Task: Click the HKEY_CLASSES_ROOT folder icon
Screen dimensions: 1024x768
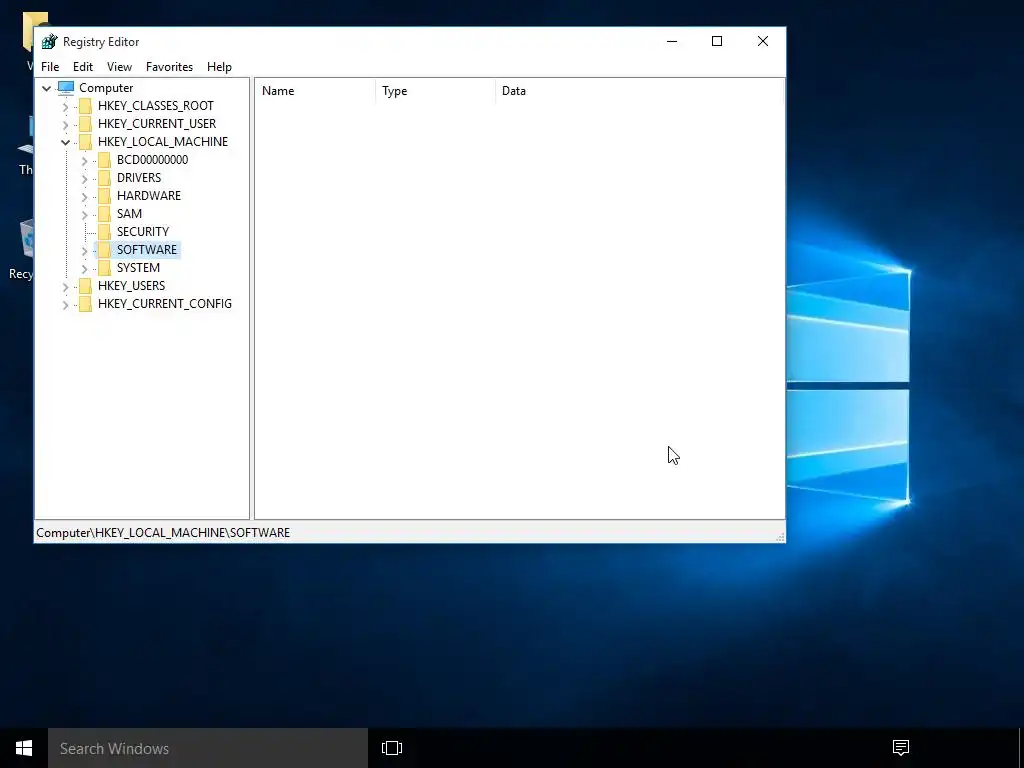Action: point(85,106)
